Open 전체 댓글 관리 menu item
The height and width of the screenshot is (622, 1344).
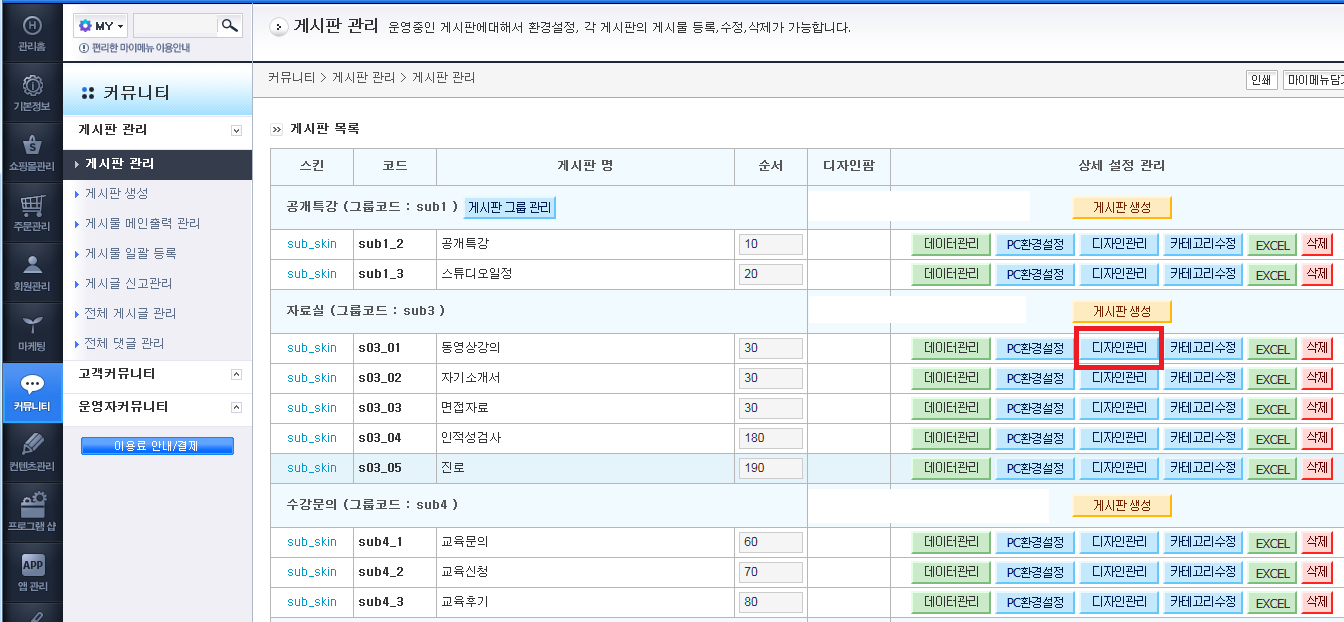pos(124,343)
